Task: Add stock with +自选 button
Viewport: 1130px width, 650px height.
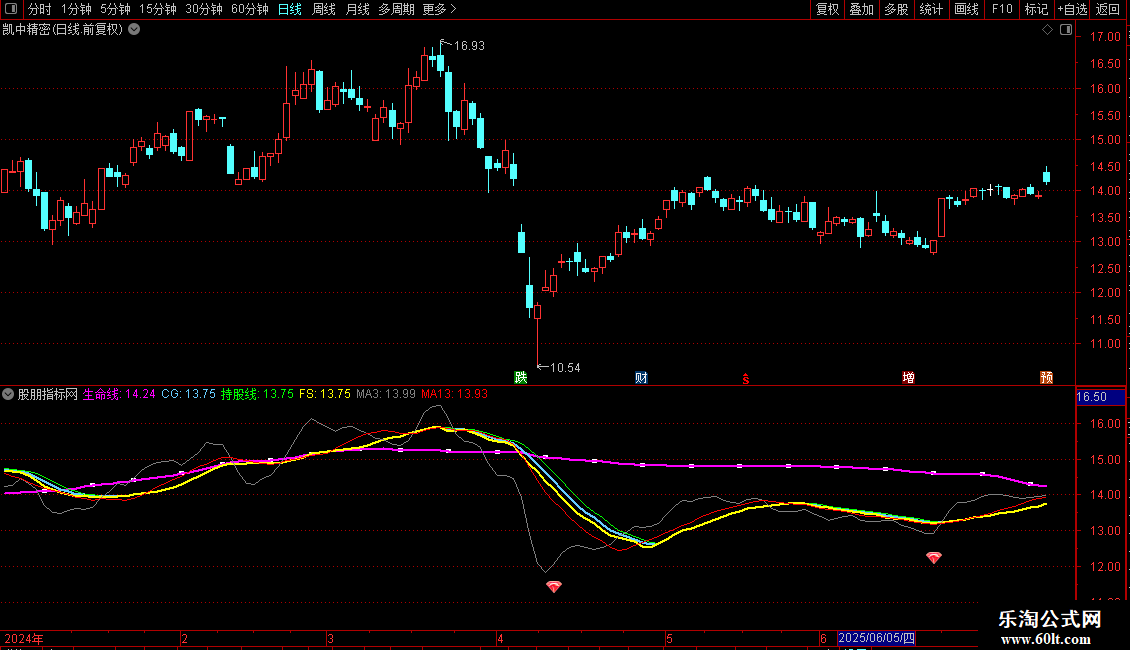Action: pos(1072,9)
